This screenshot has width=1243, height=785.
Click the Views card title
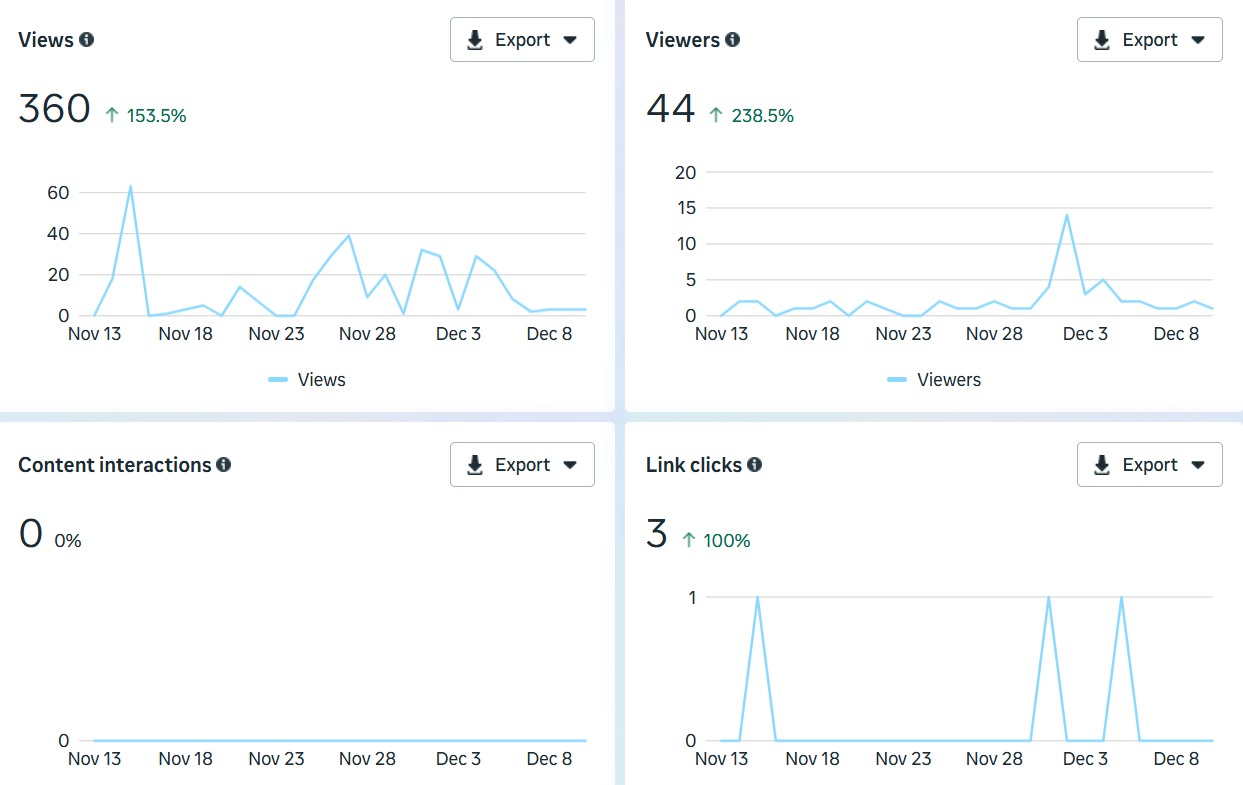tap(46, 40)
